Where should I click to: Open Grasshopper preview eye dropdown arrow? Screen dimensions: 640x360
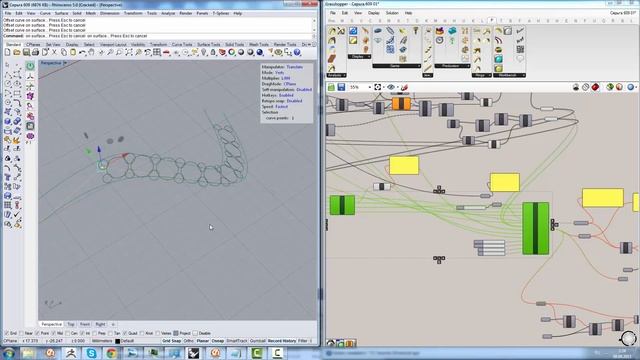pyautogui.click(x=398, y=87)
